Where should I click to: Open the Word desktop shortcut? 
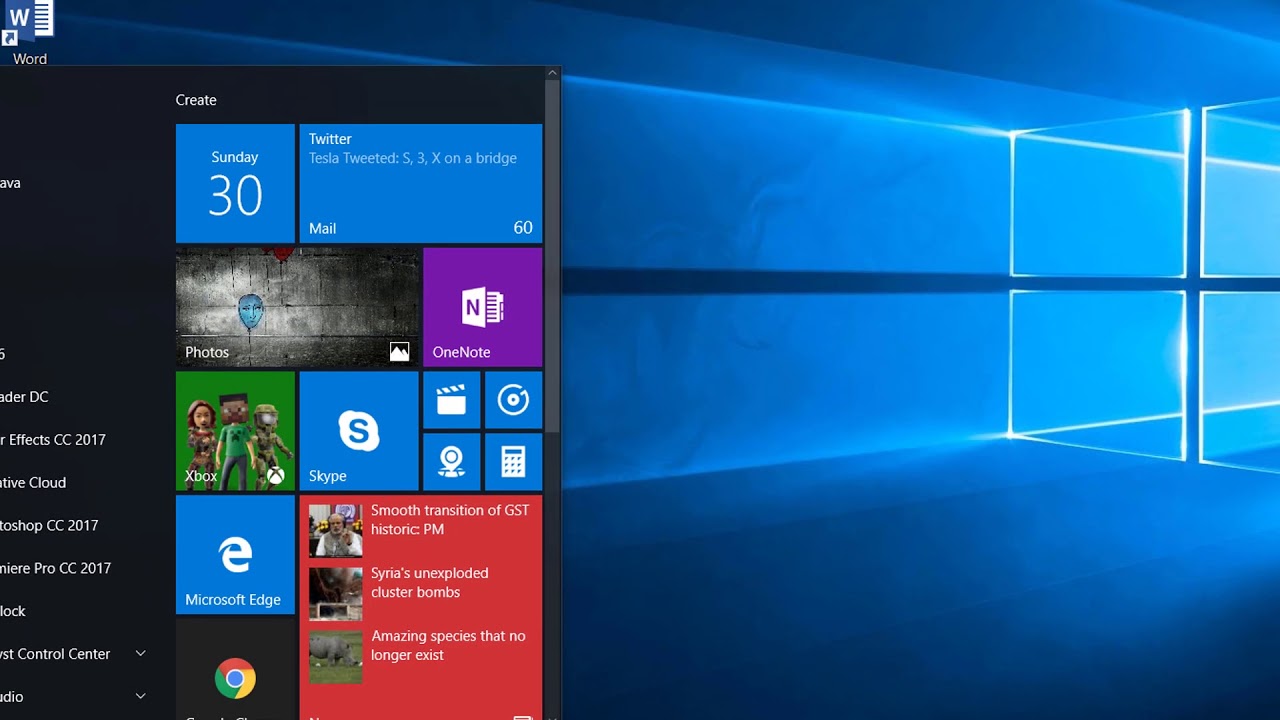click(29, 33)
